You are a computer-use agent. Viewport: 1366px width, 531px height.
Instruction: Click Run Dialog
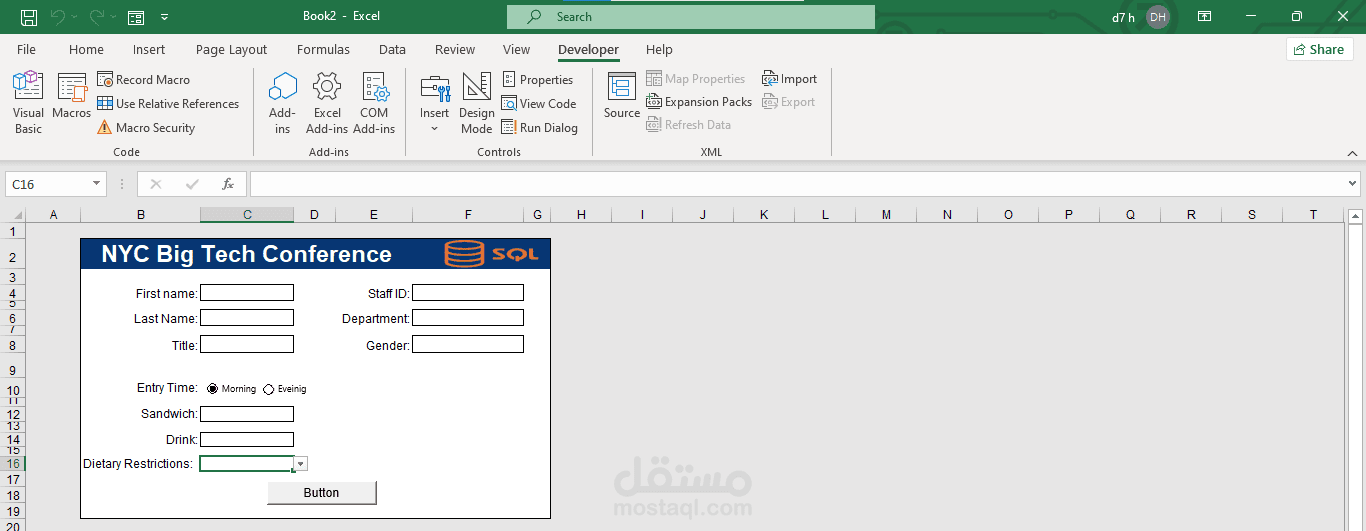(x=540, y=127)
